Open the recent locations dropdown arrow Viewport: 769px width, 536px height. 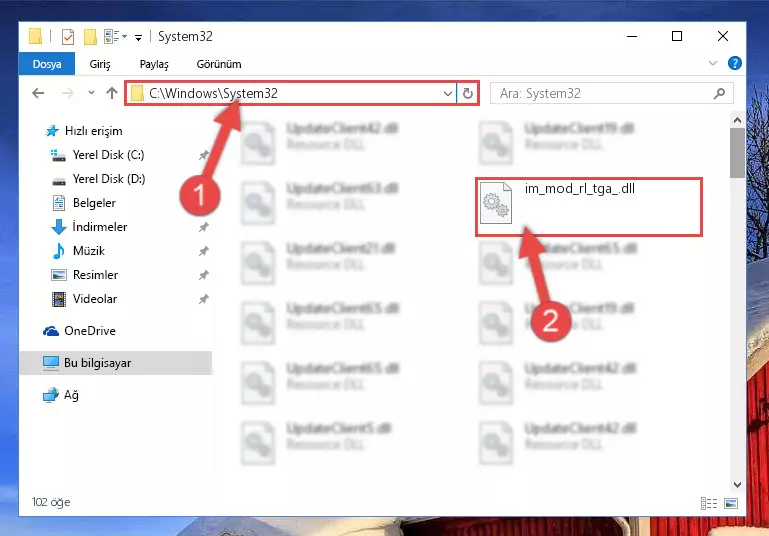(x=91, y=93)
